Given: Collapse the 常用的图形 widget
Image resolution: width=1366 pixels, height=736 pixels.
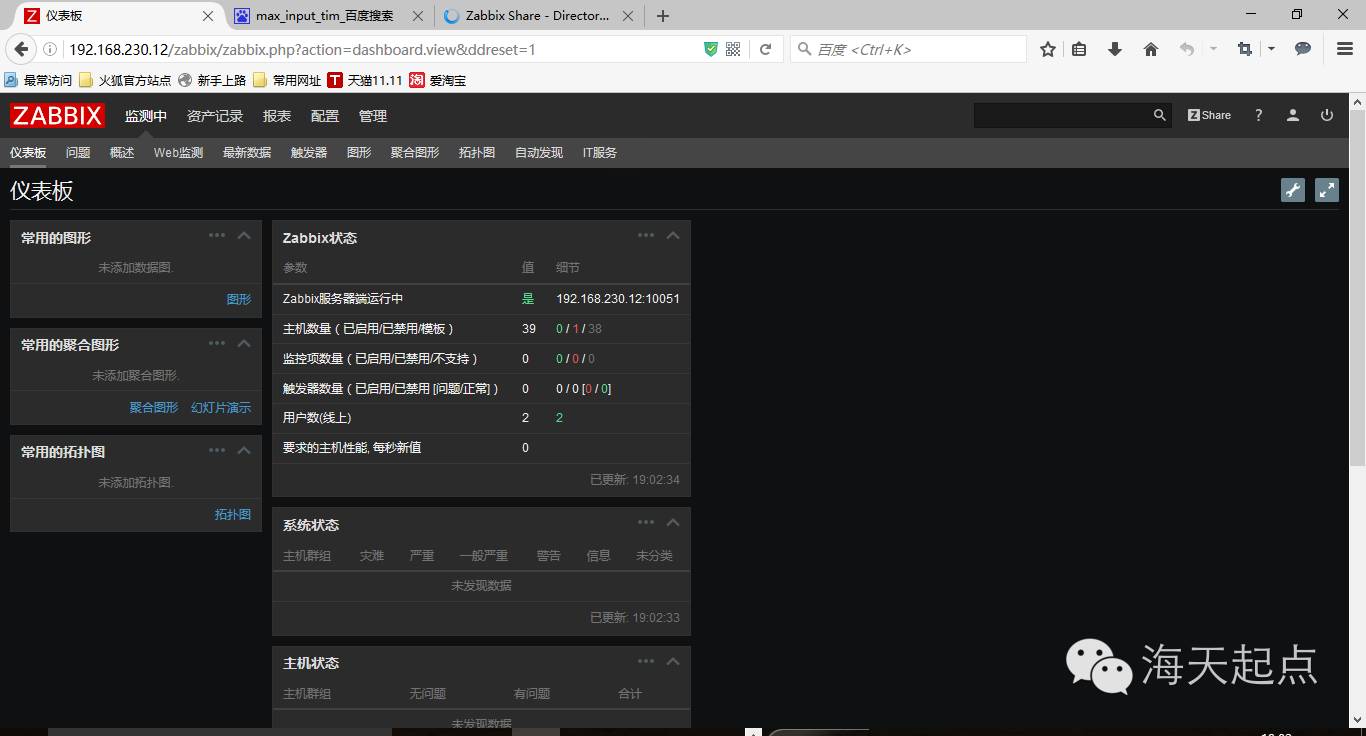Looking at the screenshot, I should [244, 235].
